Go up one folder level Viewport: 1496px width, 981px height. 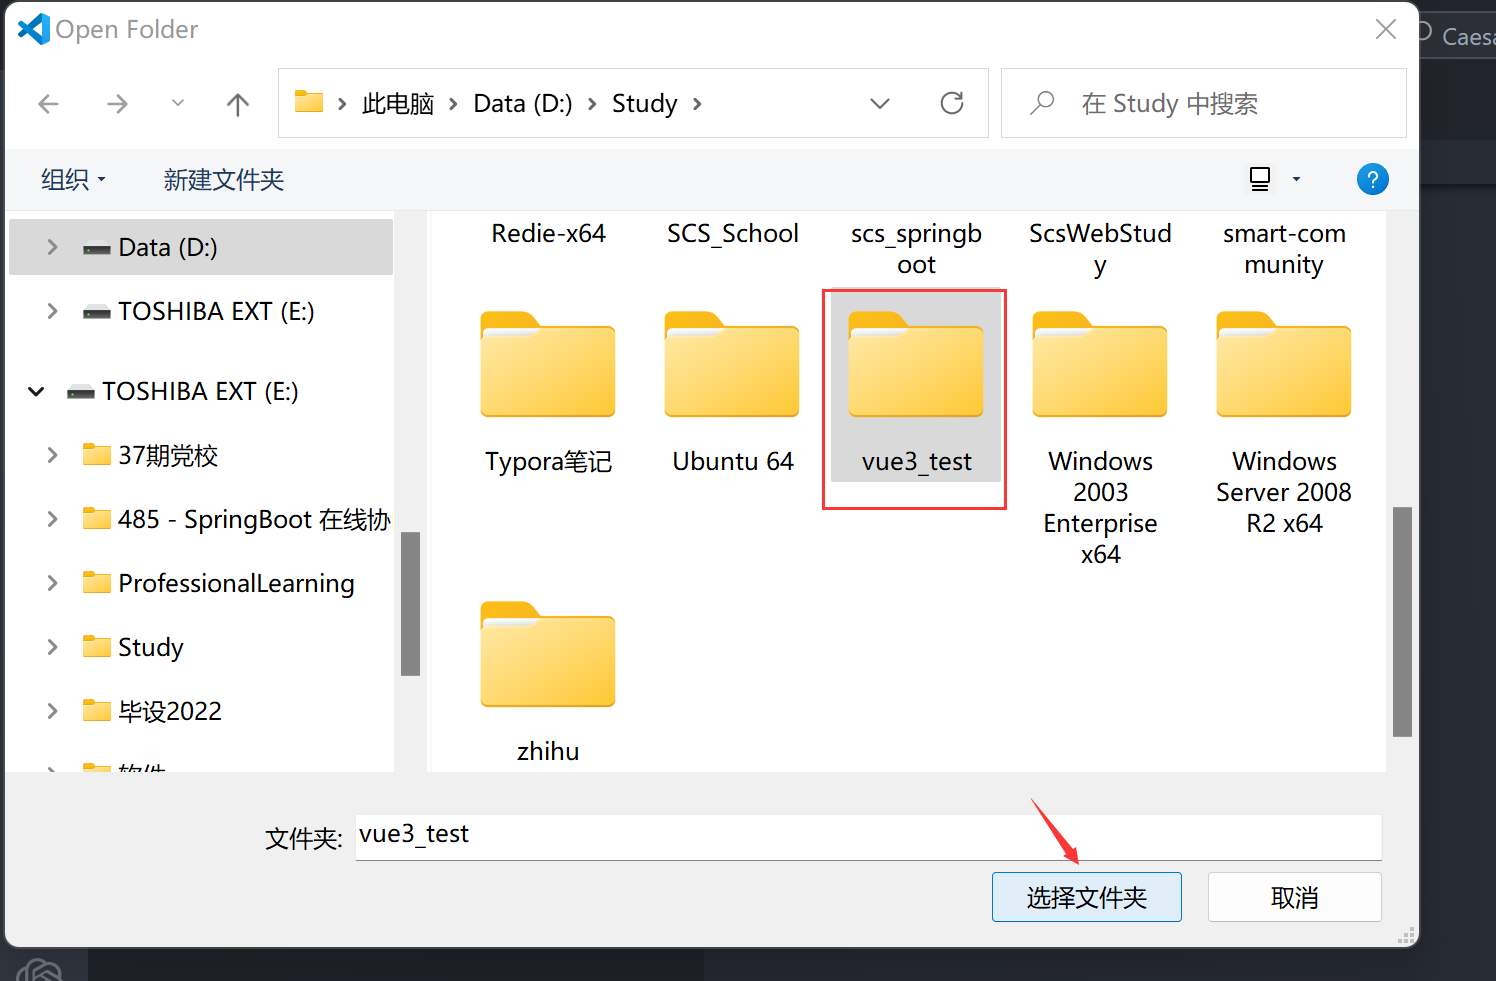click(x=238, y=104)
